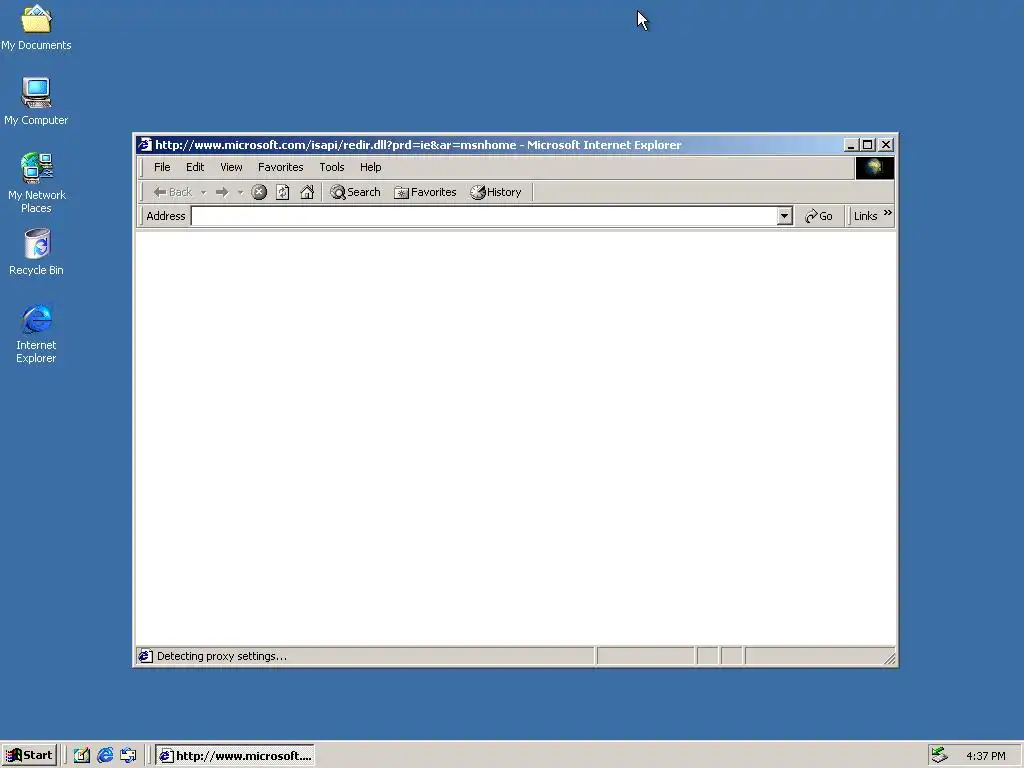
Task: Open the Edit menu
Action: pyautogui.click(x=195, y=167)
